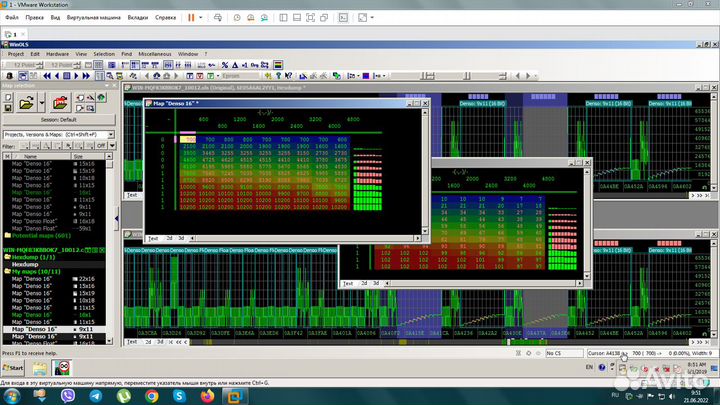
Task: Switch Map Denso 16 window to 3d view
Action: click(x=181, y=238)
